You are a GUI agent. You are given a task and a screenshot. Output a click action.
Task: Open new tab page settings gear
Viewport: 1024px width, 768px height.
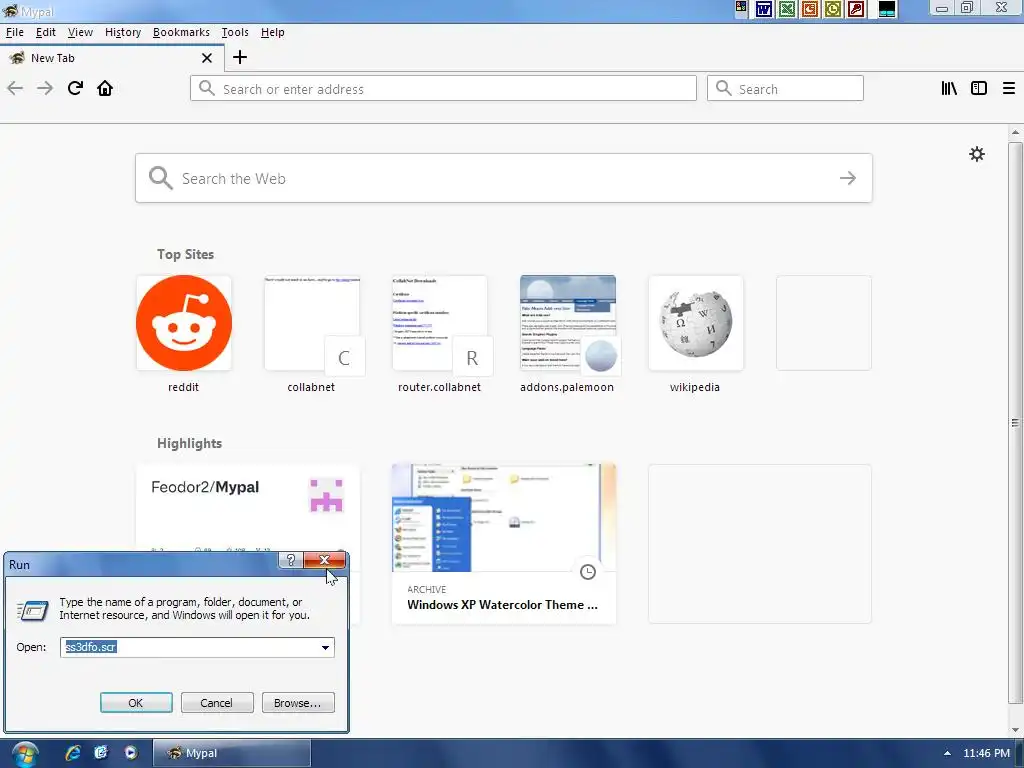[x=977, y=154]
